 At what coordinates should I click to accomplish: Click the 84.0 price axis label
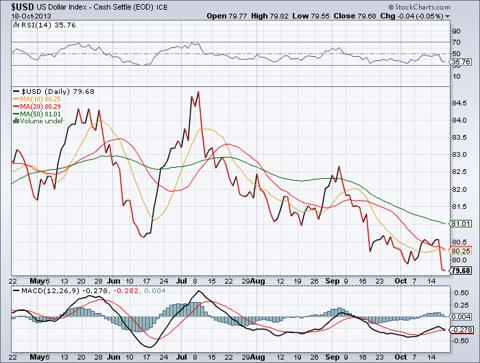[x=460, y=120]
